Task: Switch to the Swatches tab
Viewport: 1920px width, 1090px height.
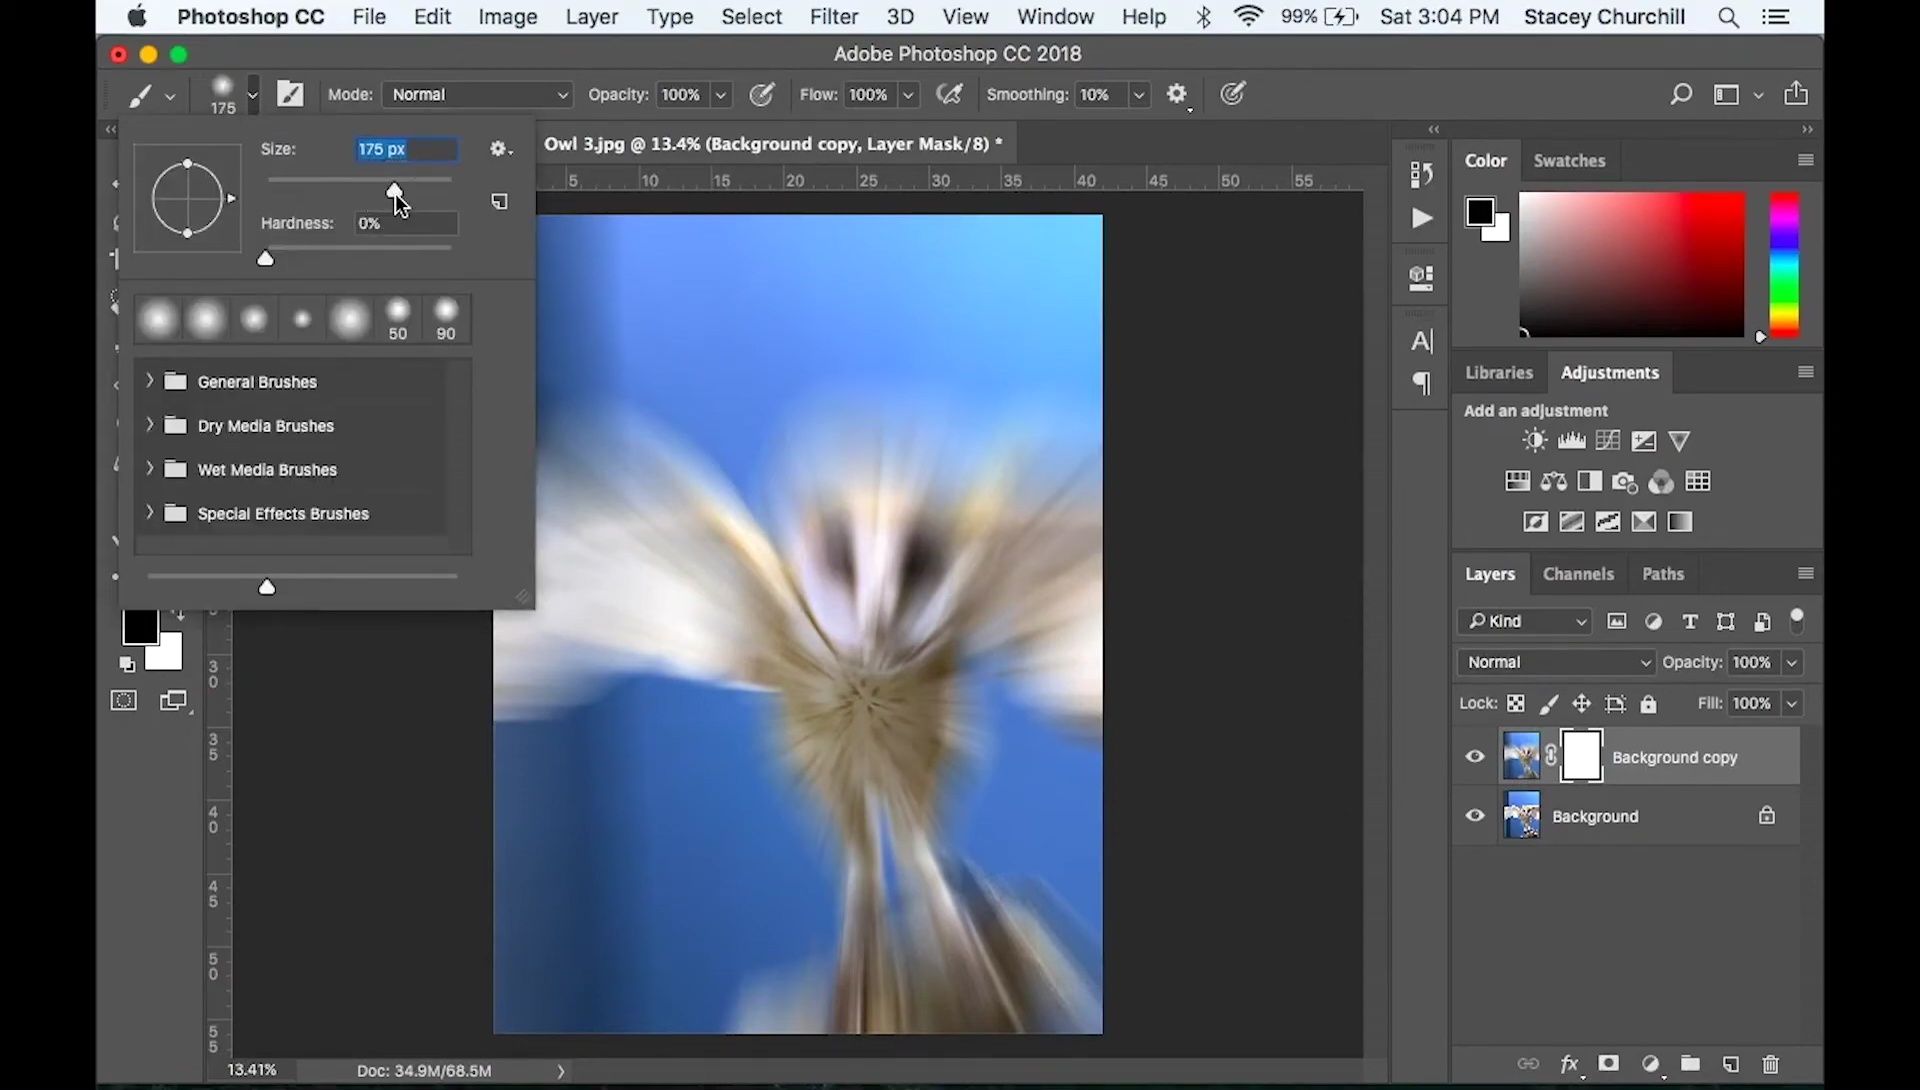Action: (x=1569, y=160)
